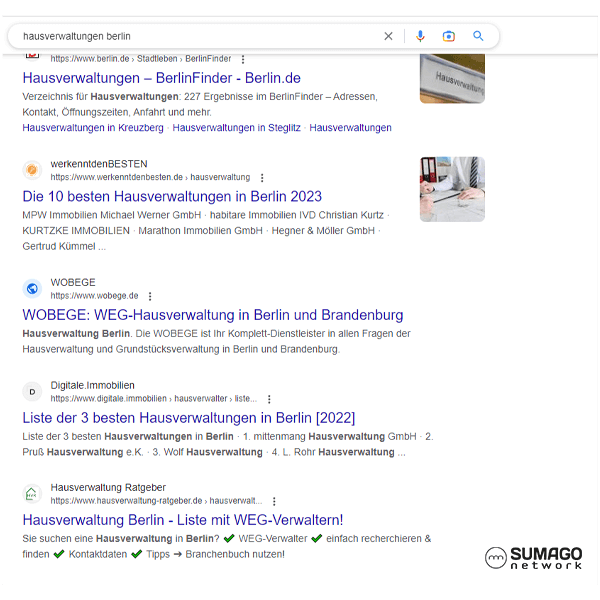Image resolution: width=600 pixels, height=600 pixels.
Task: Click the berlin.de Stadtleben BerlinFinder breadcrumb URL
Action: (141, 59)
